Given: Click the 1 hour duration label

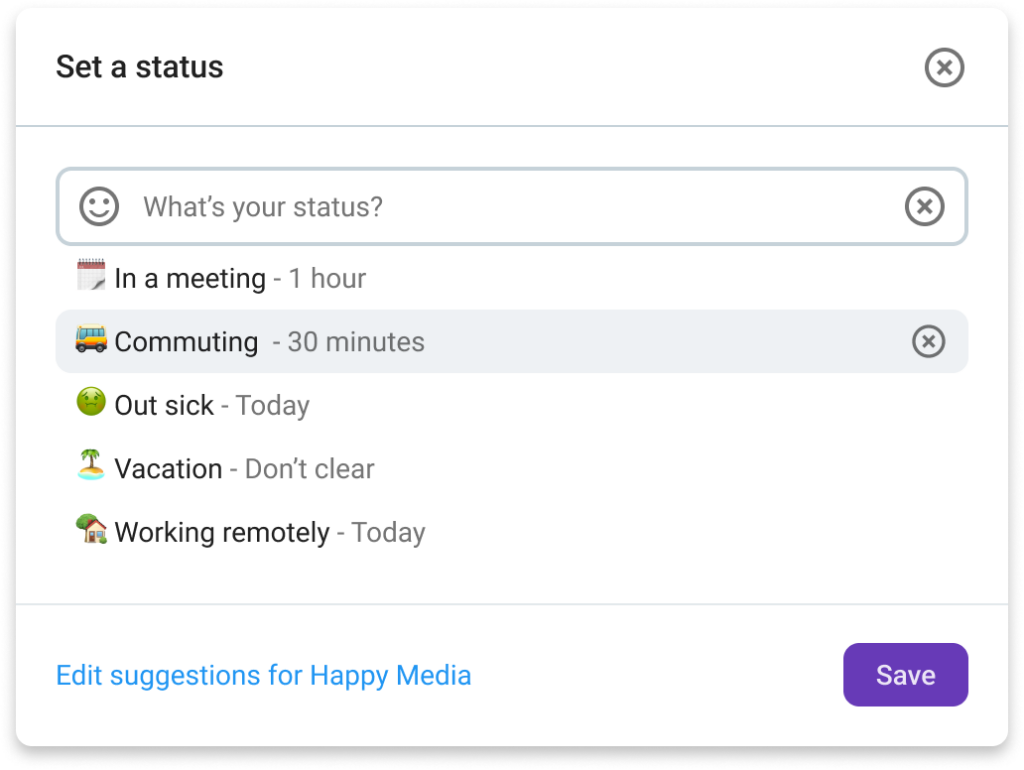Looking at the screenshot, I should (x=327, y=278).
